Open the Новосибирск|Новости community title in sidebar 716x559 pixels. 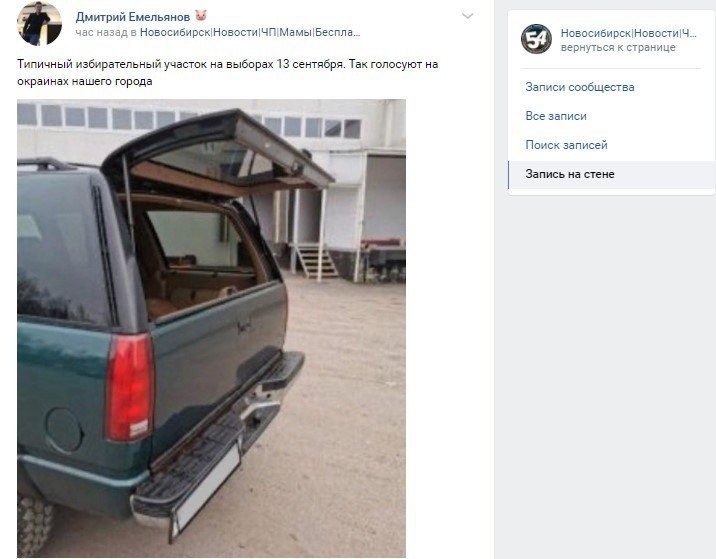[x=628, y=33]
